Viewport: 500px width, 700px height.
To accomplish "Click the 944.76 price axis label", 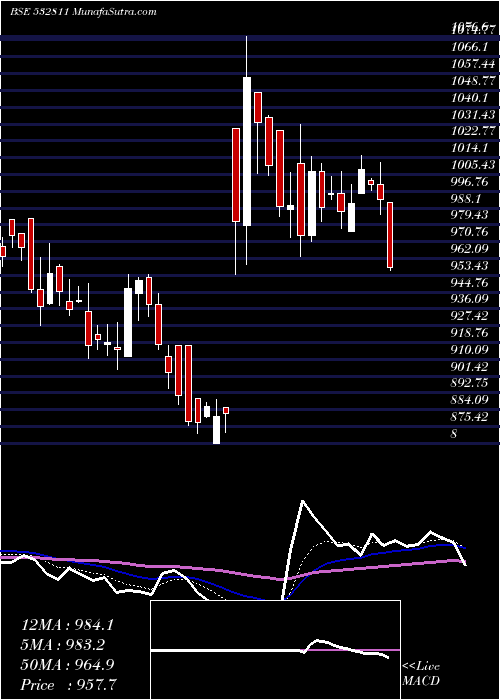I will click(470, 282).
